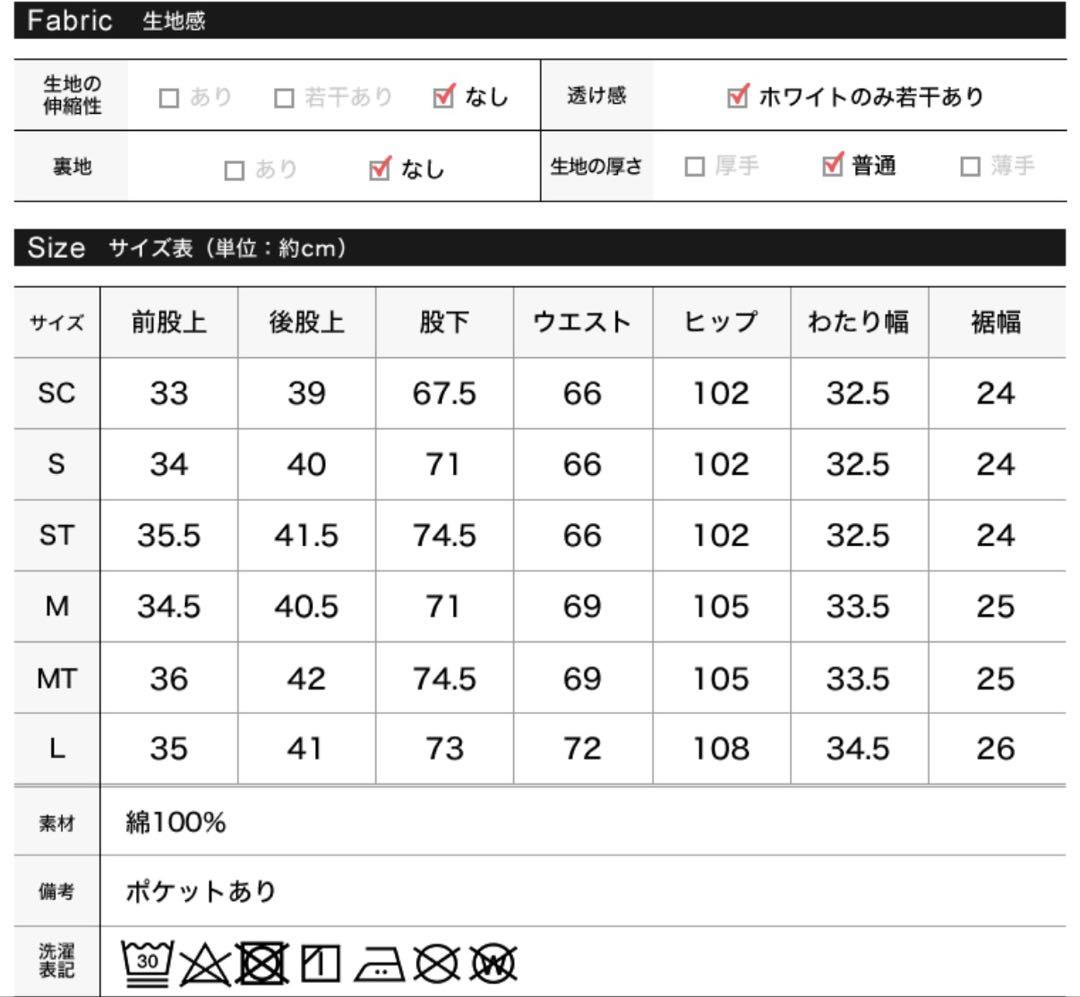Click the do-not-bleach triangle icon
Screen dimensions: 1080x997
point(205,965)
